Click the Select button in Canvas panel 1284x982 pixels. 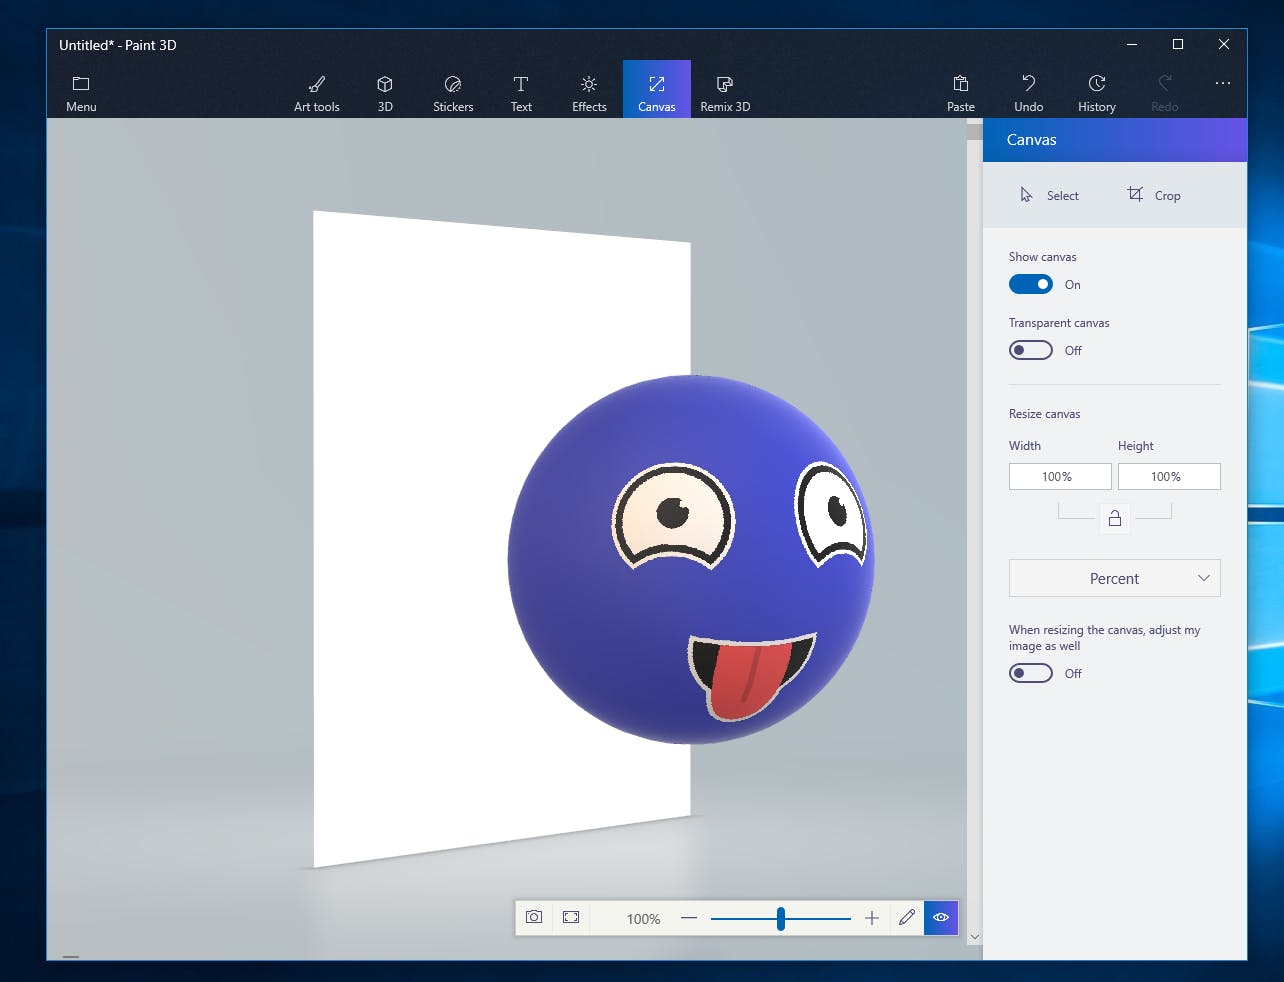click(1049, 195)
